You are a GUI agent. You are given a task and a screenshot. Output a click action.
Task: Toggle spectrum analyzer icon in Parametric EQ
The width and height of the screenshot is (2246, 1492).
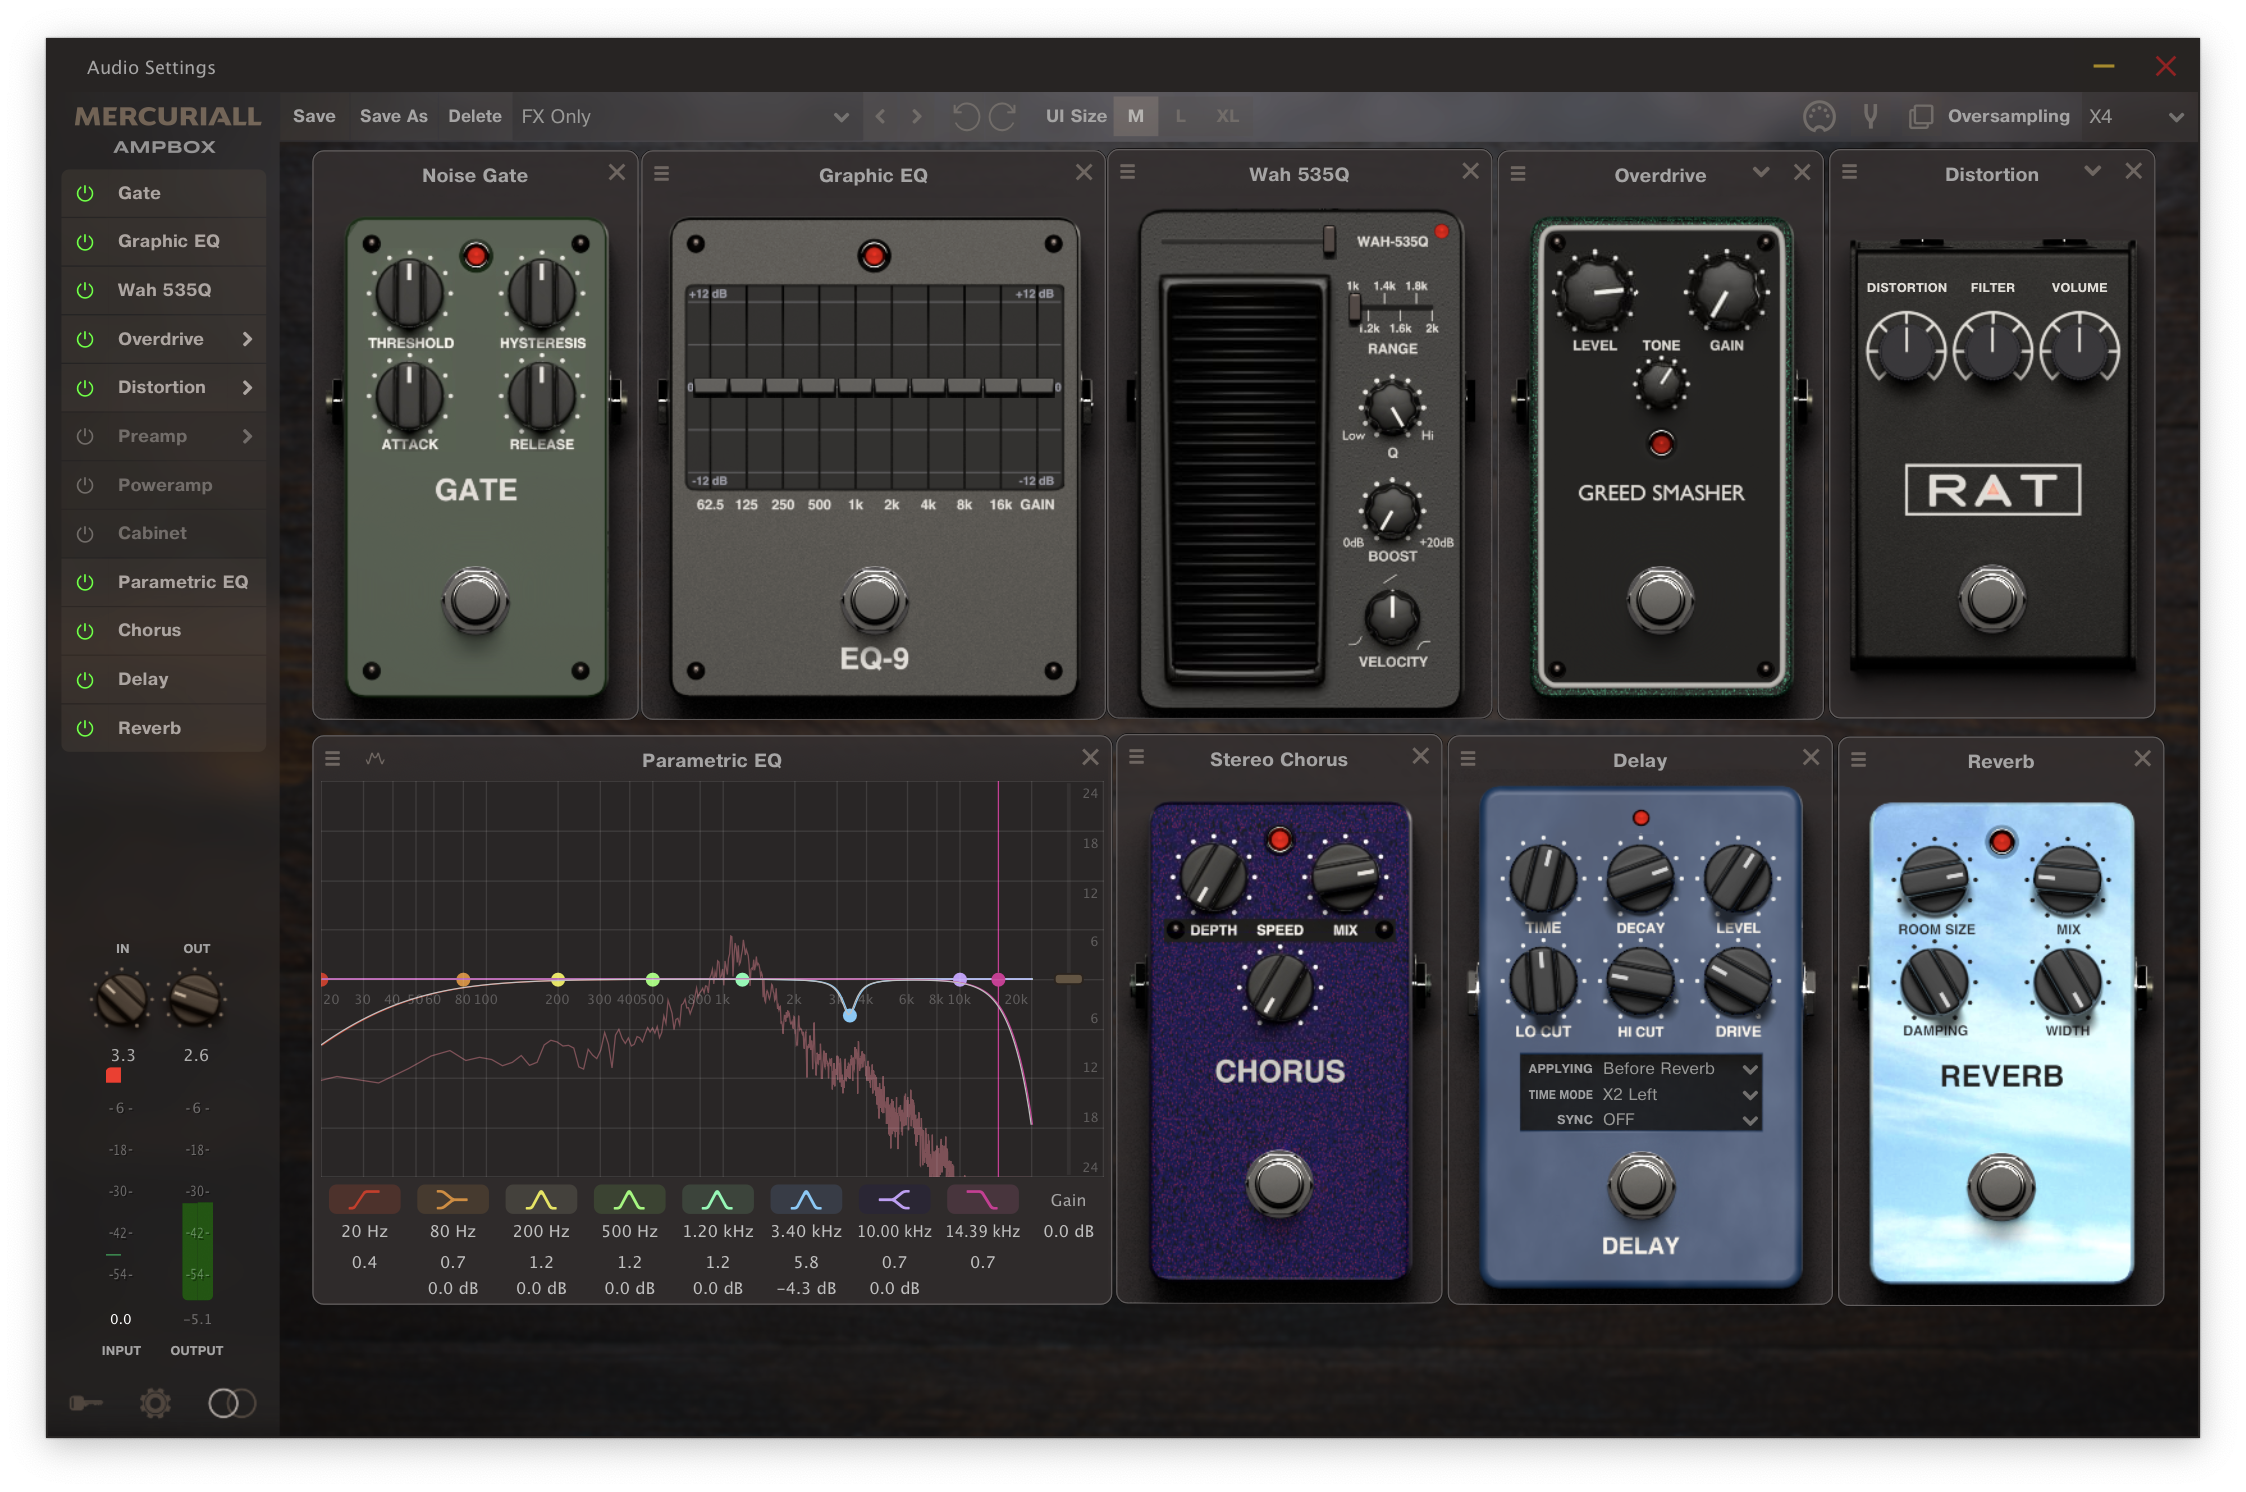point(375,759)
